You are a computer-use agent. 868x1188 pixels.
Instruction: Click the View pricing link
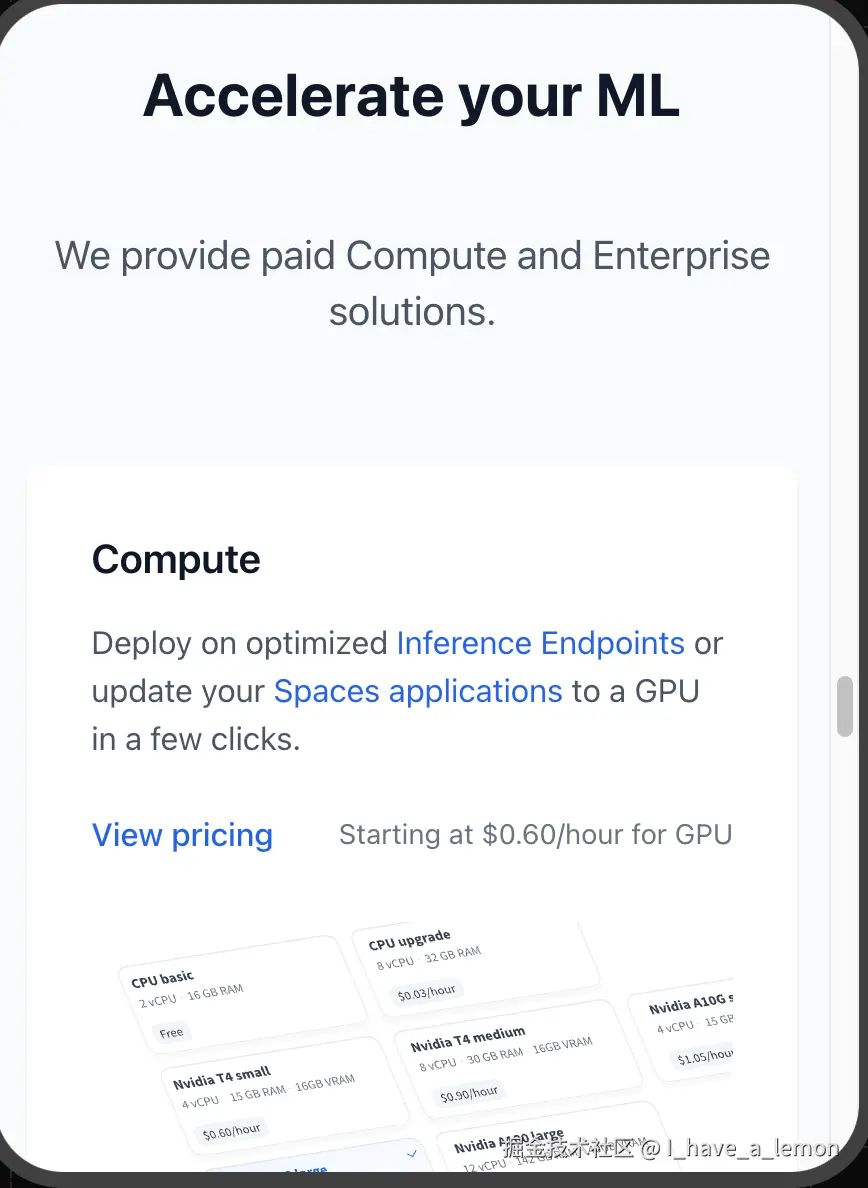(182, 835)
